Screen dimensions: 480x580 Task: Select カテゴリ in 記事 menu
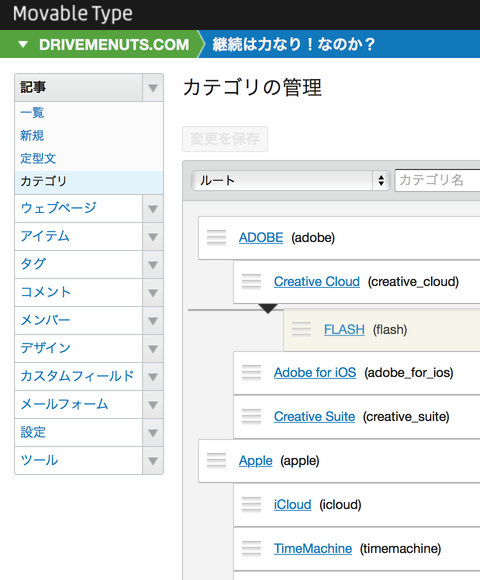(x=89, y=181)
